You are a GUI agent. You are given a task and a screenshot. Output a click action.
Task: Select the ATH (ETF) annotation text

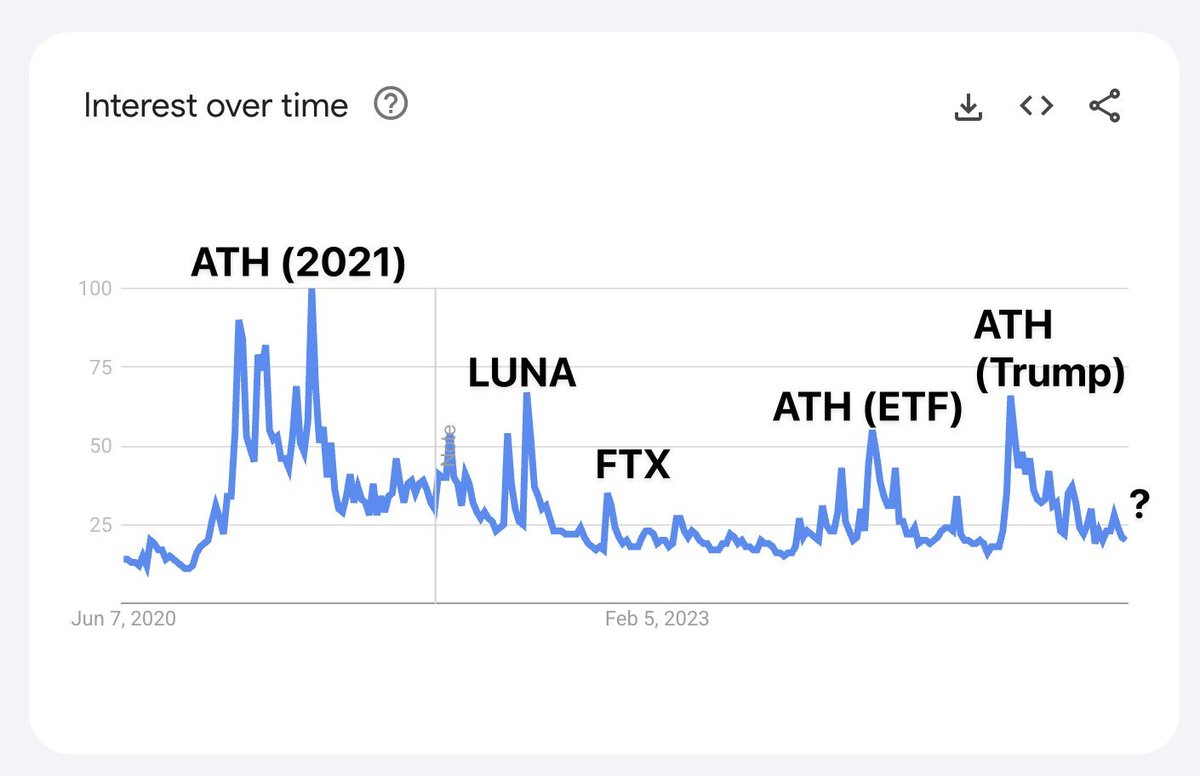coord(868,408)
